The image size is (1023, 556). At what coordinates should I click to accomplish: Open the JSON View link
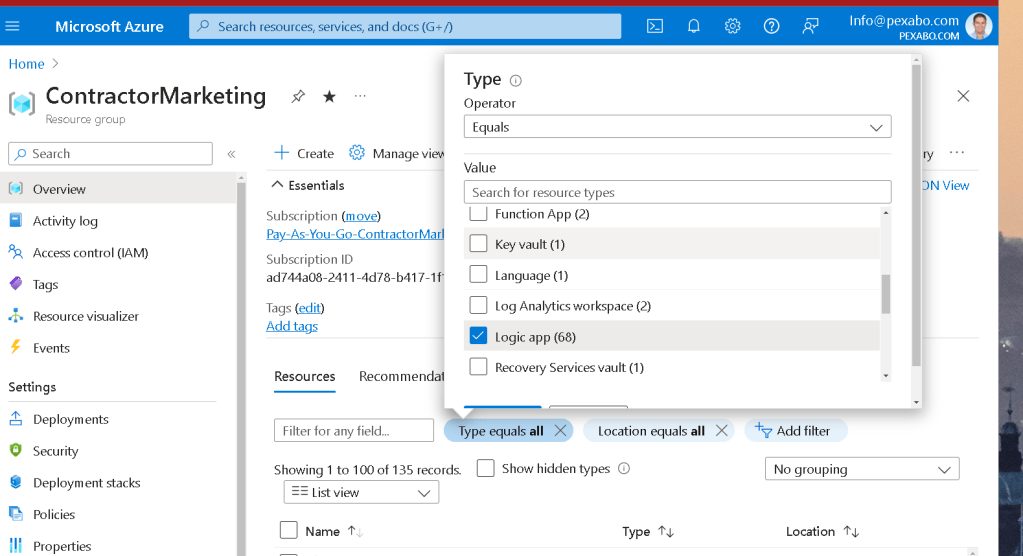[945, 185]
